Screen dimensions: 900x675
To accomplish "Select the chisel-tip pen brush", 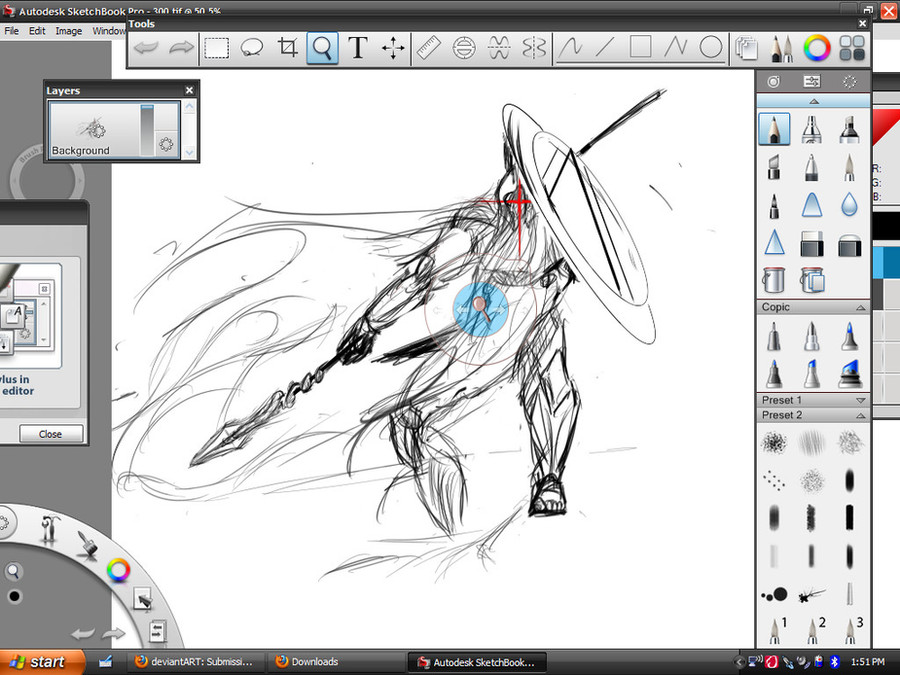I will tap(774, 167).
